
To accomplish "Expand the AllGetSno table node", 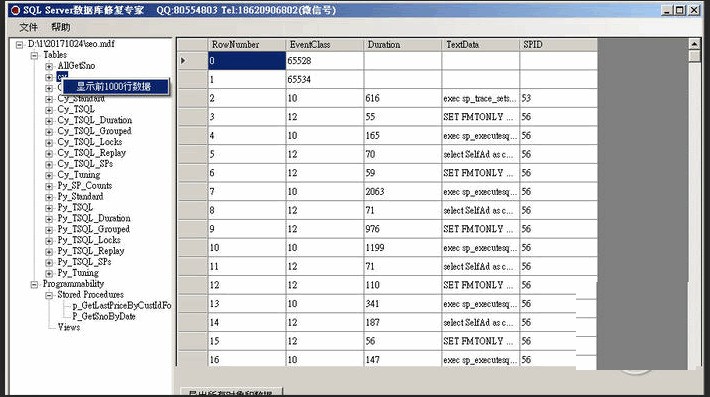I will (49, 67).
